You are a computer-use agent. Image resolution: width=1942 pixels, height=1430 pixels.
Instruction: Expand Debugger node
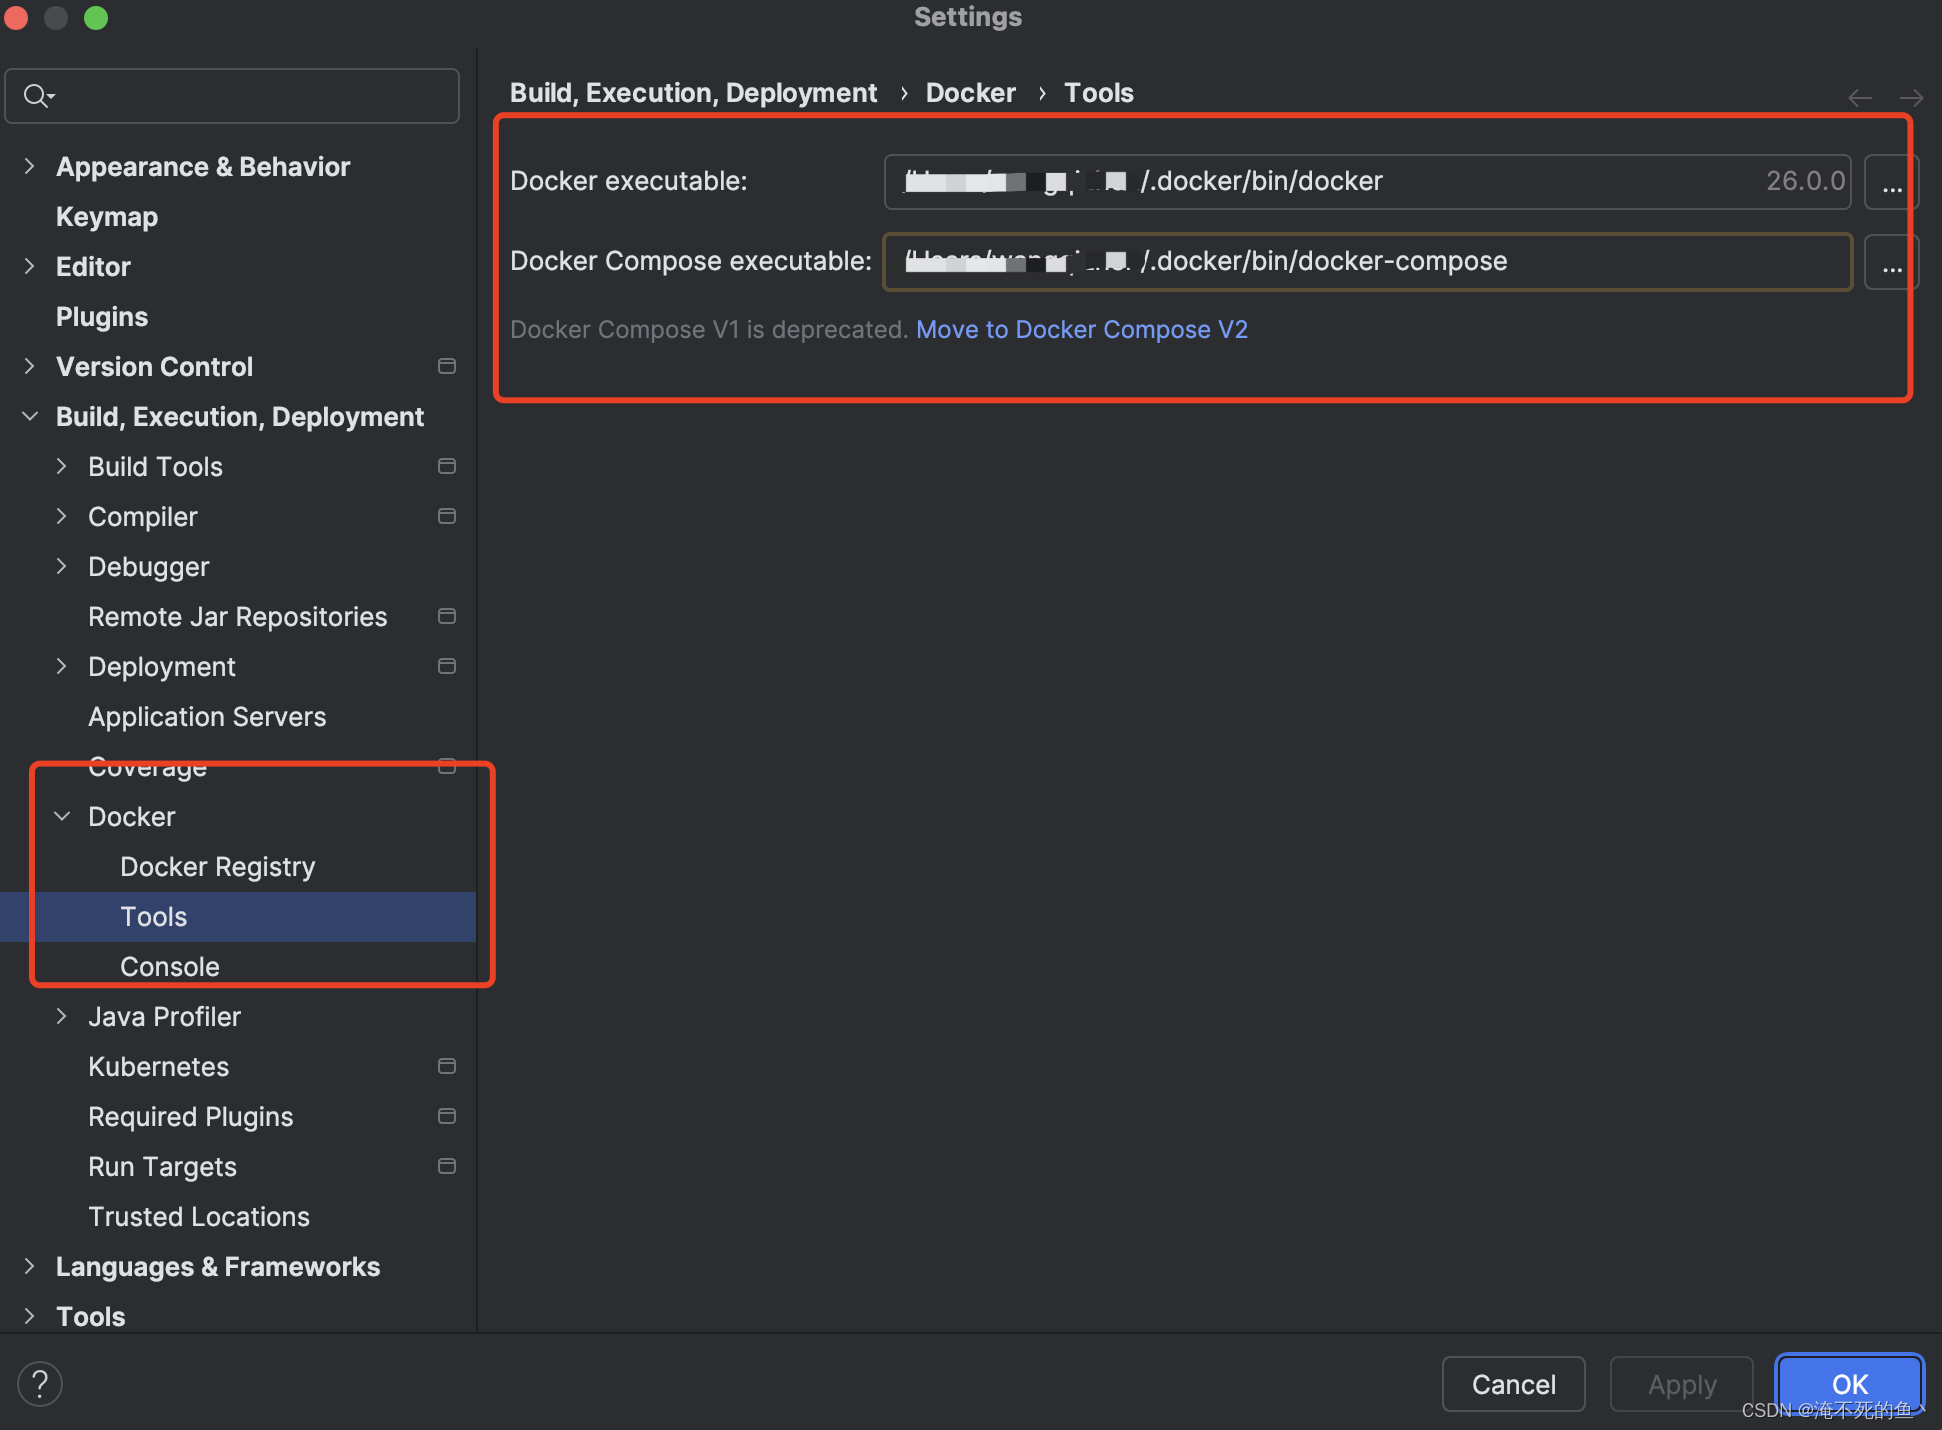[62, 566]
